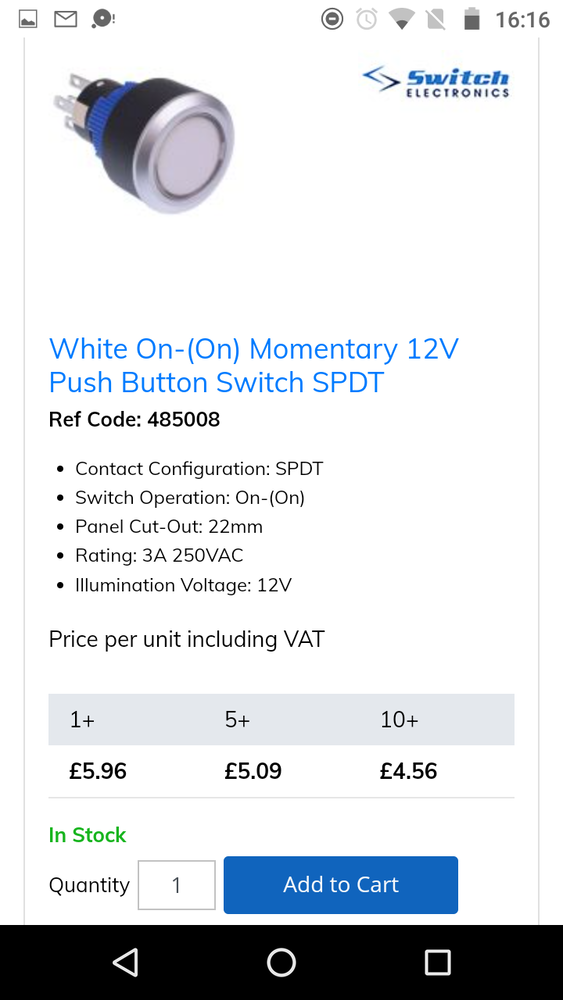Screen dimensions: 563x1000
Task: Focus the Quantity input field
Action: [177, 885]
